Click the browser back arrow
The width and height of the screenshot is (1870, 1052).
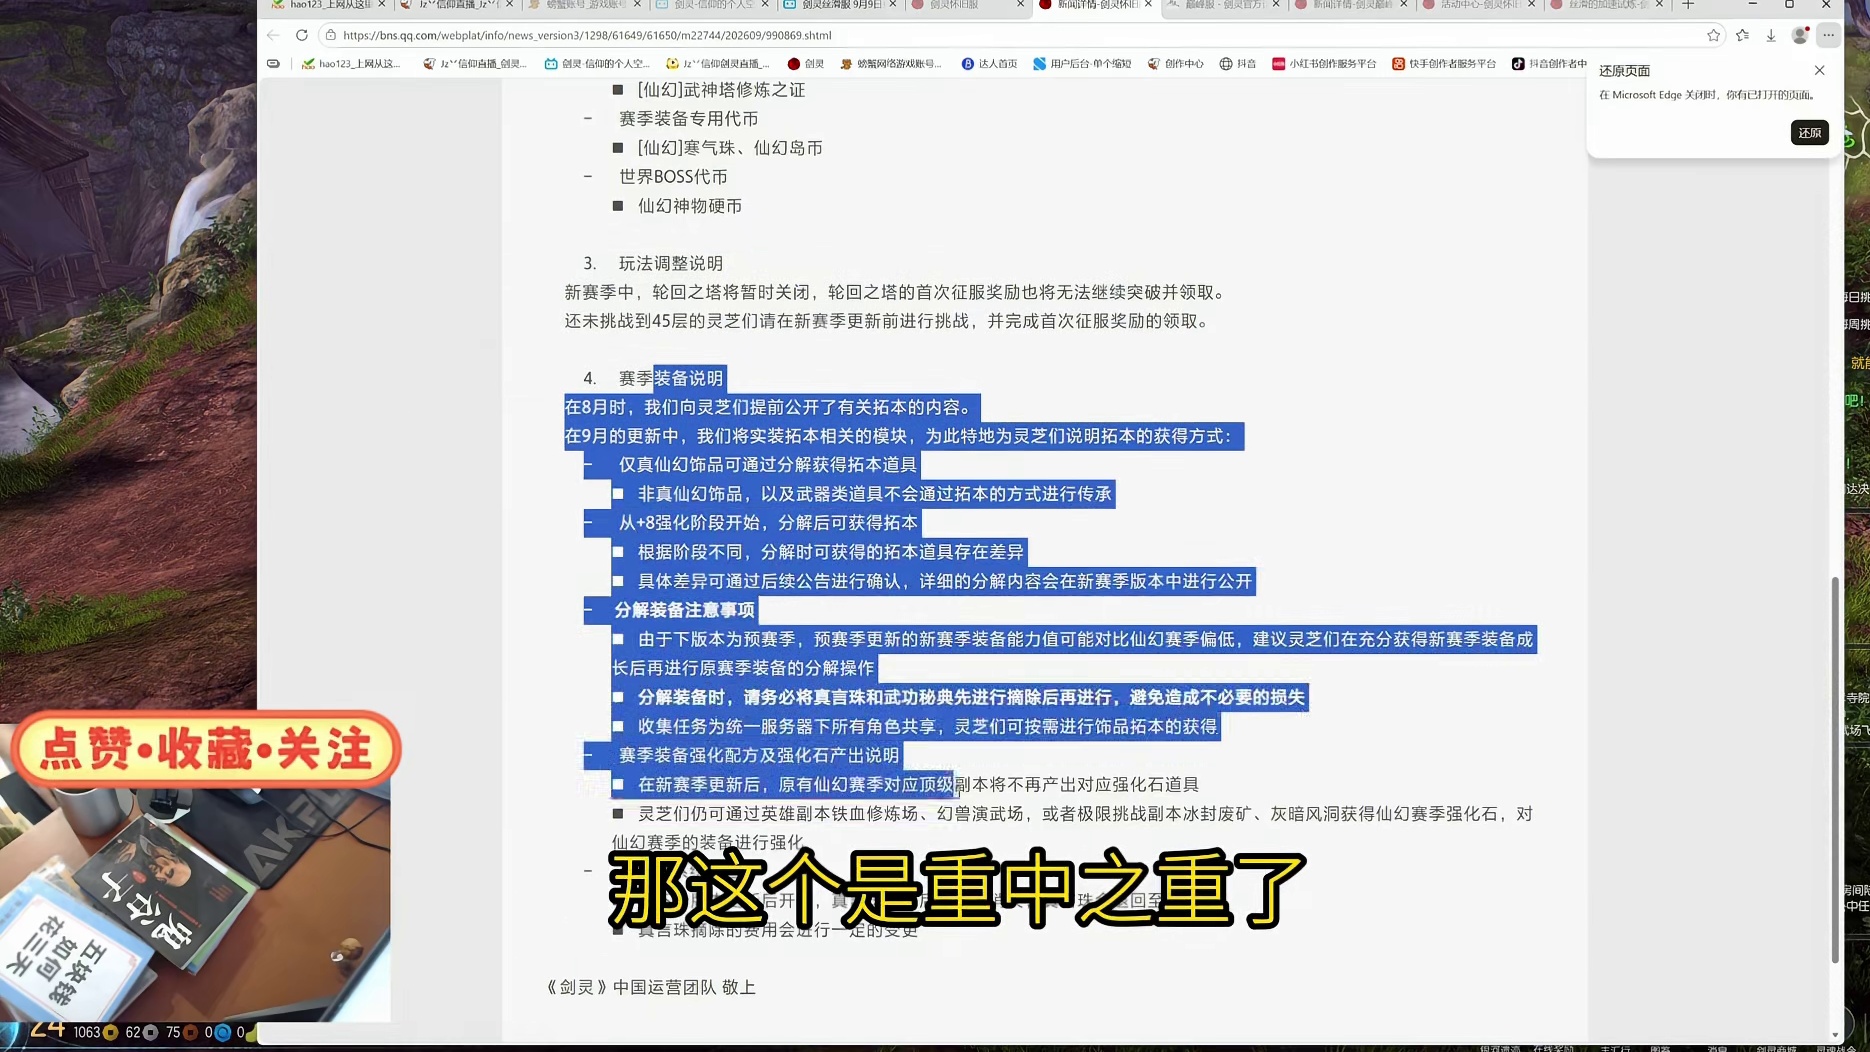273,35
